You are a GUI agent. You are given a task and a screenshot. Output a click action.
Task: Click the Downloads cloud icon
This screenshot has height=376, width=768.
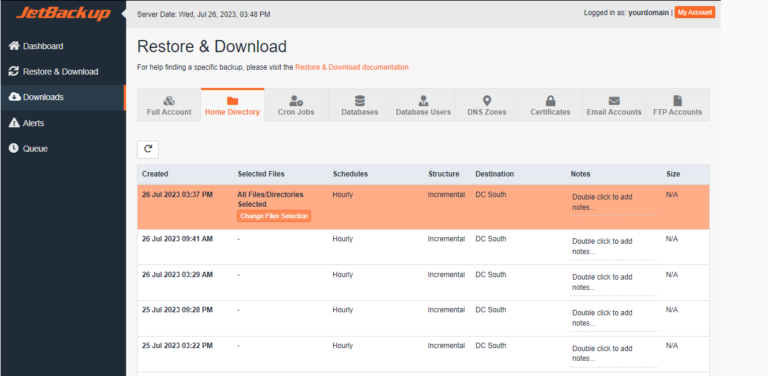tap(14, 97)
